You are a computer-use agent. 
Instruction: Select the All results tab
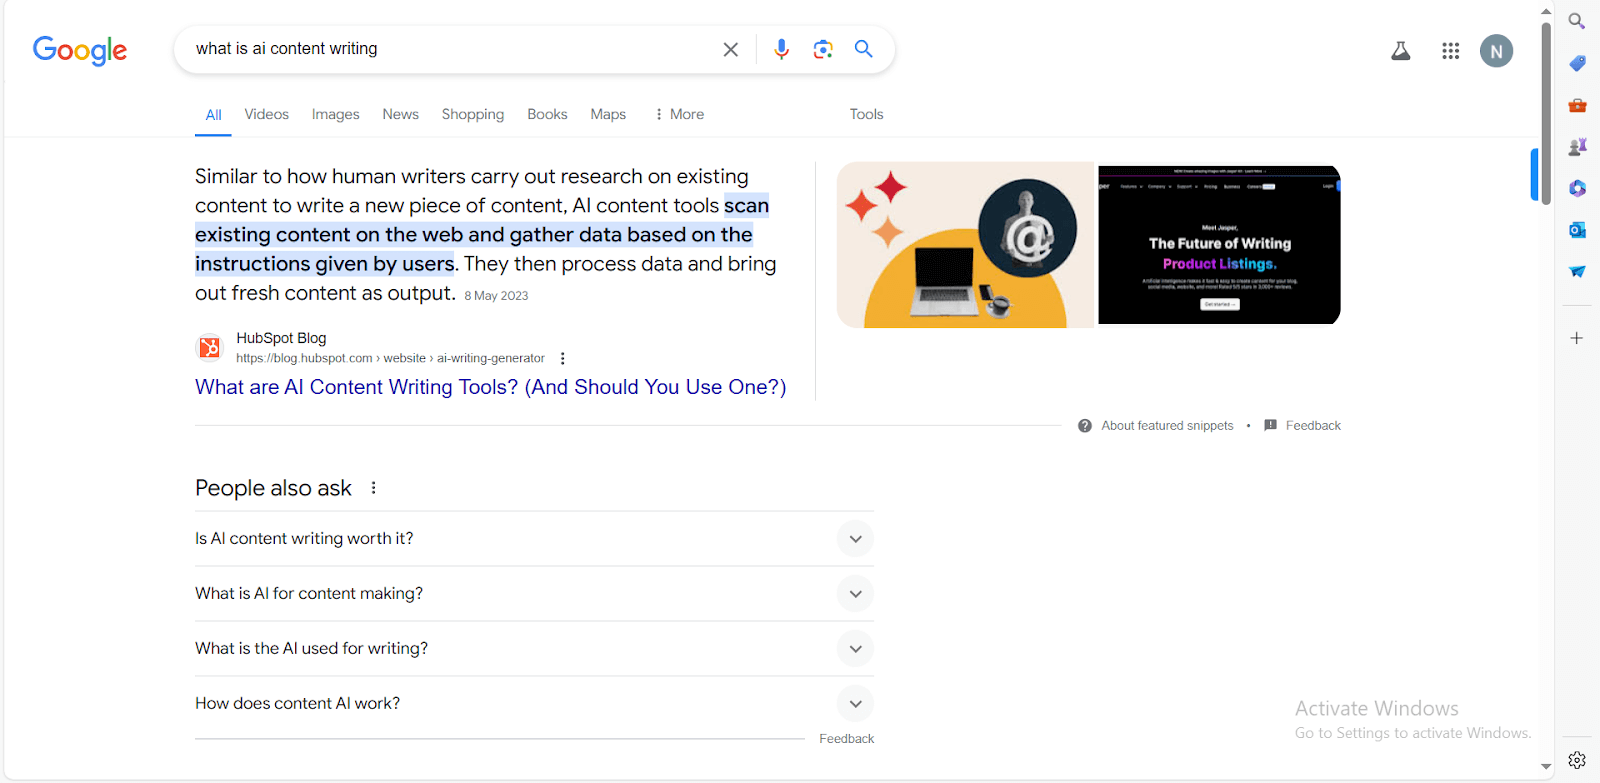213,115
